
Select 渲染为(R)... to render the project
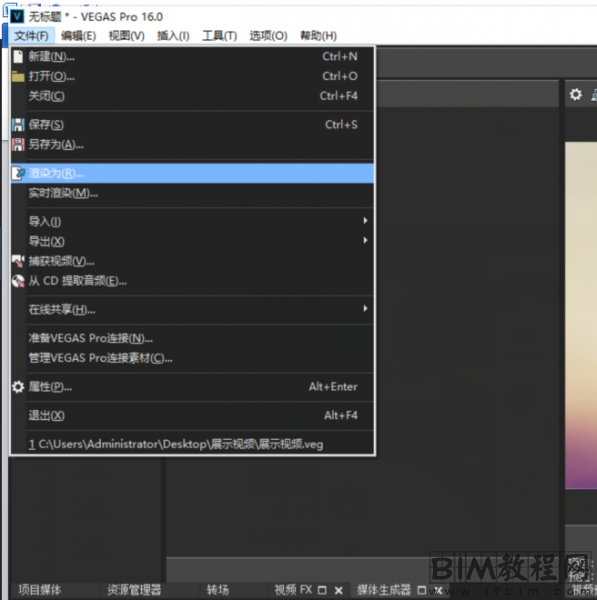192,173
